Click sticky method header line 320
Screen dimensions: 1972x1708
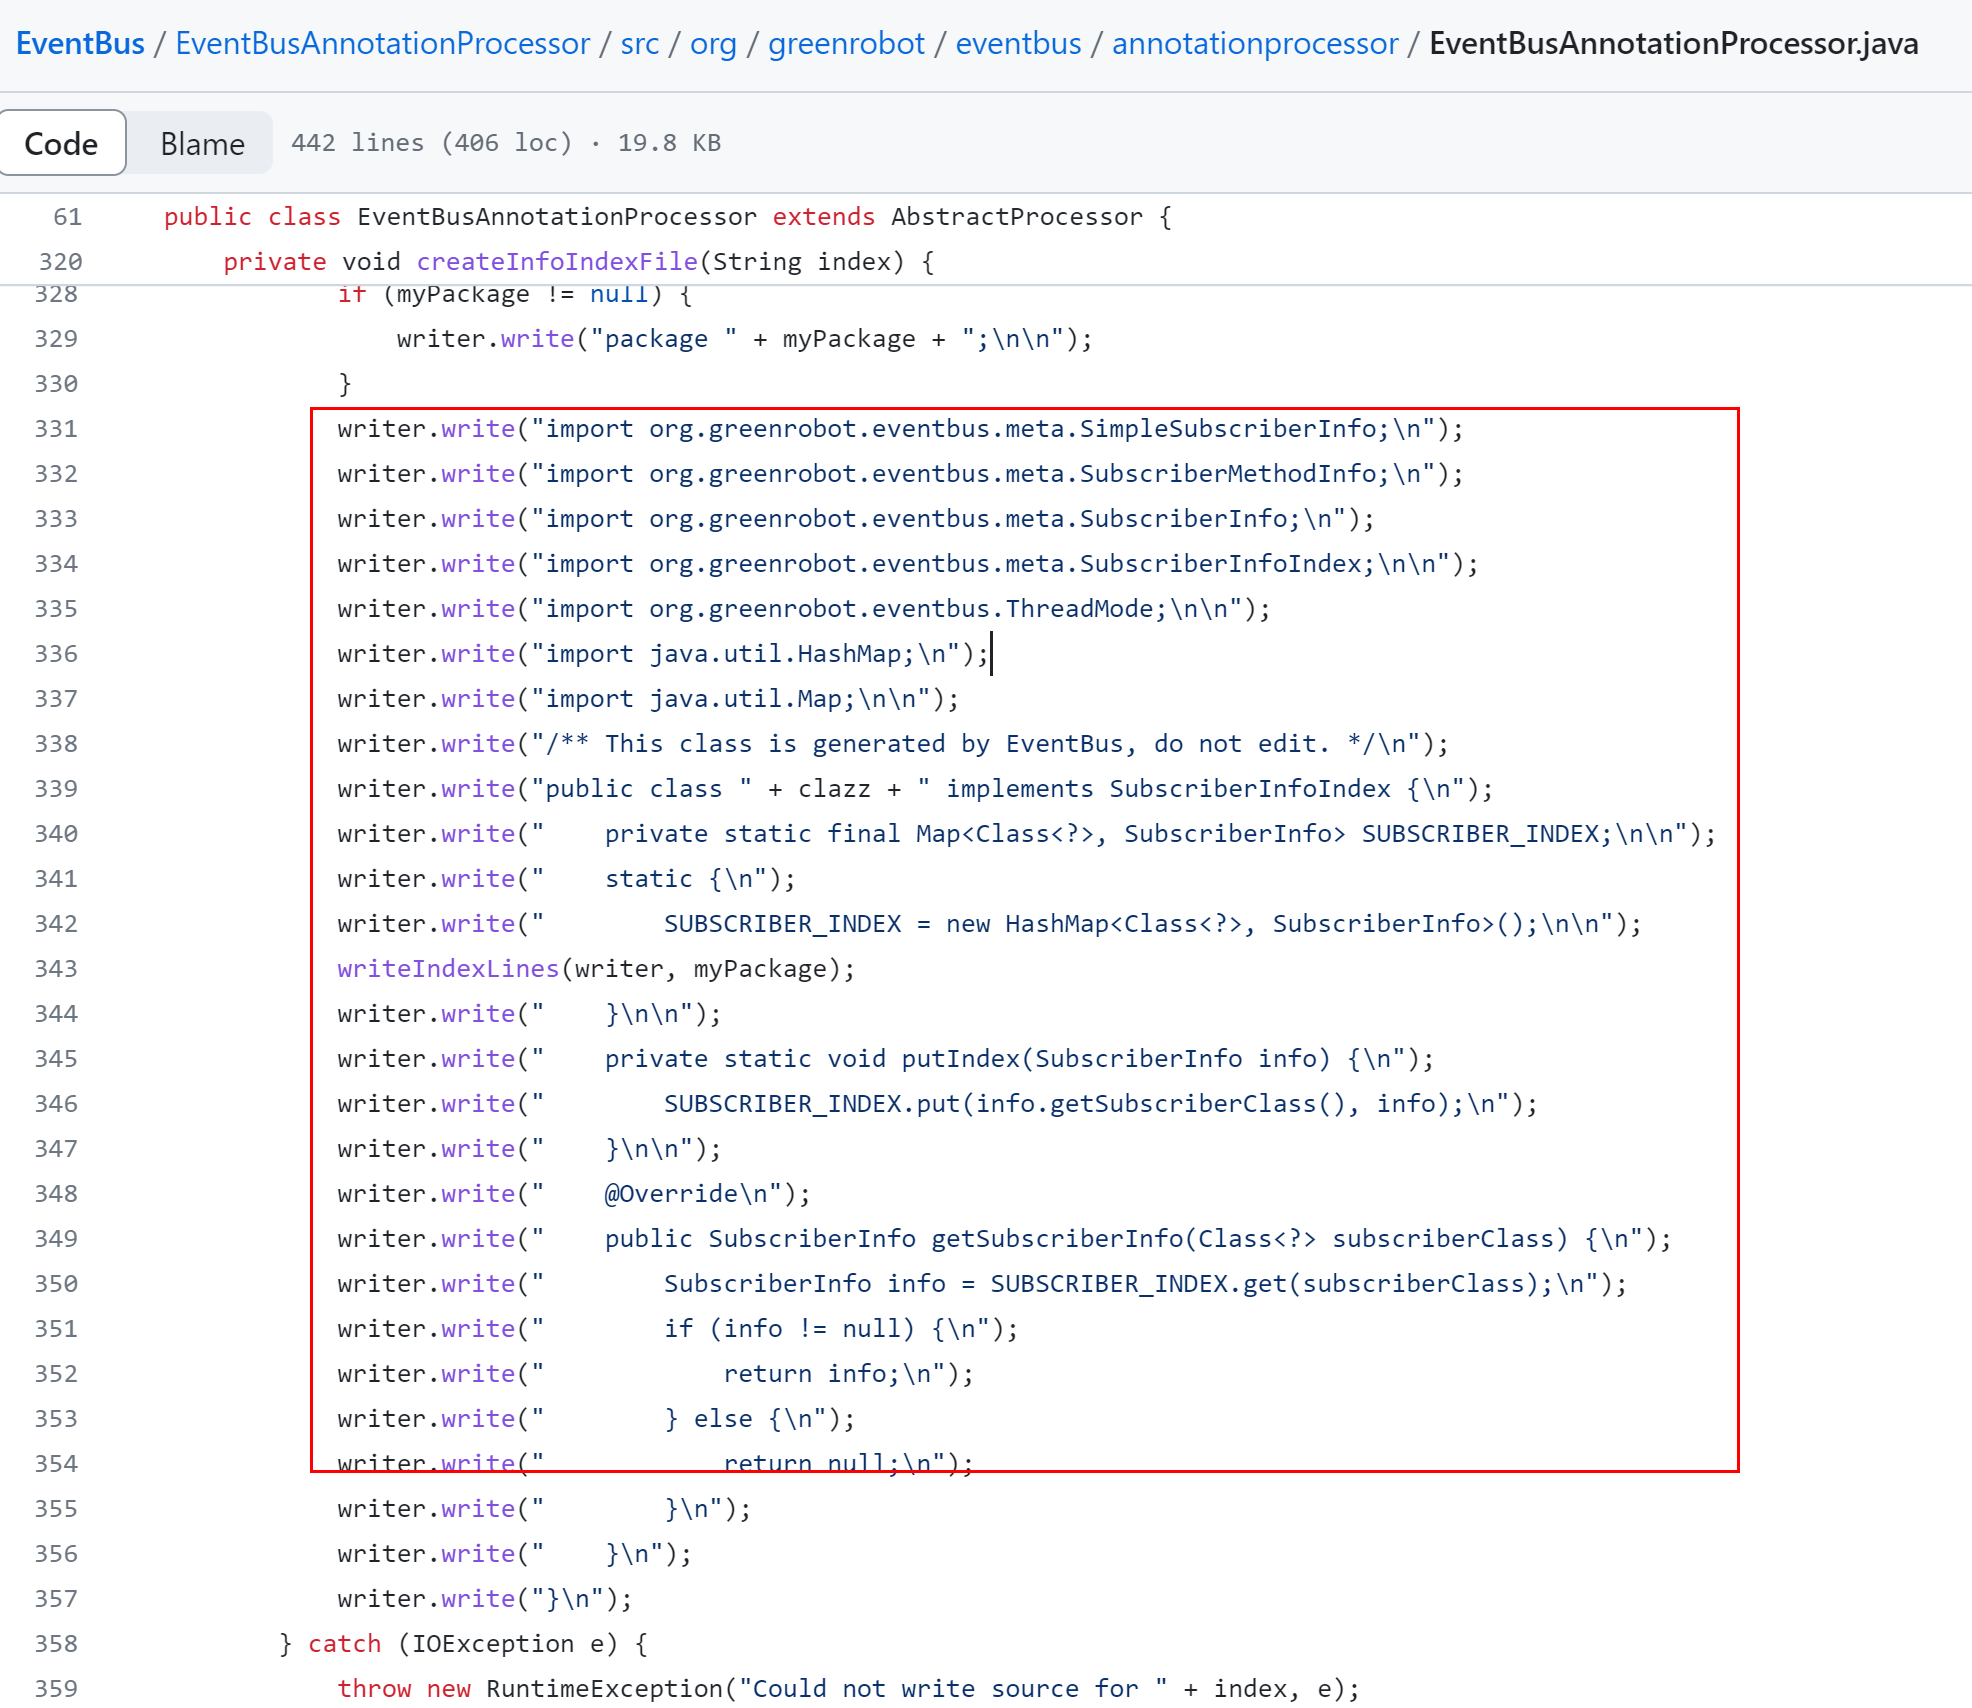(578, 262)
